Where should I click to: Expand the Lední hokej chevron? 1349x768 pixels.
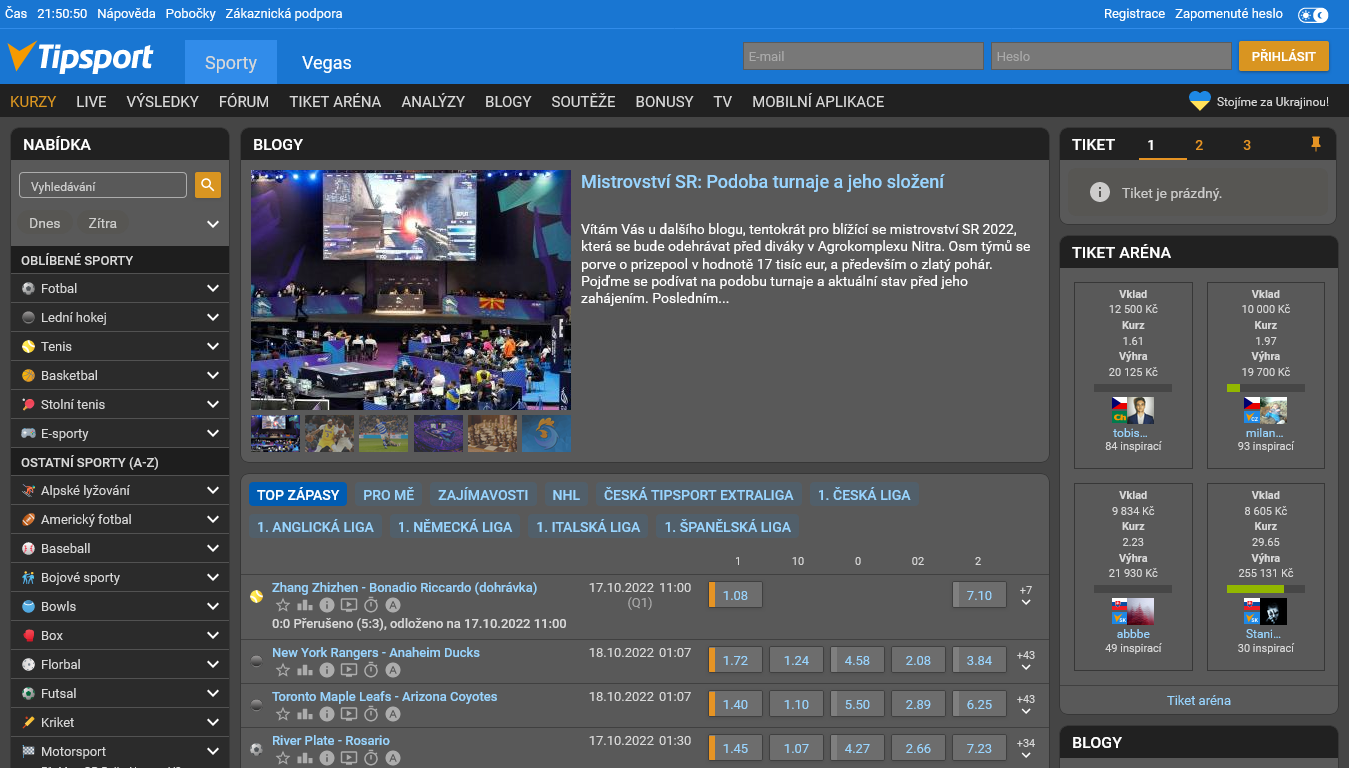point(212,317)
